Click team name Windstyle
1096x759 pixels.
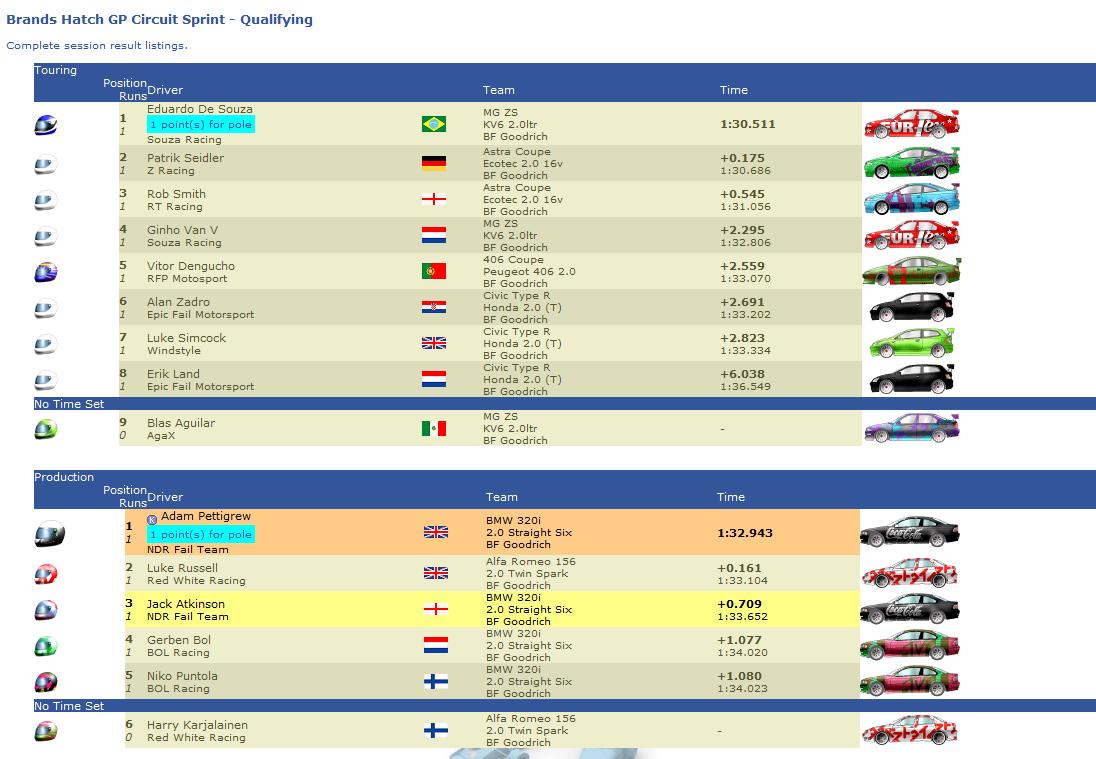174,351
